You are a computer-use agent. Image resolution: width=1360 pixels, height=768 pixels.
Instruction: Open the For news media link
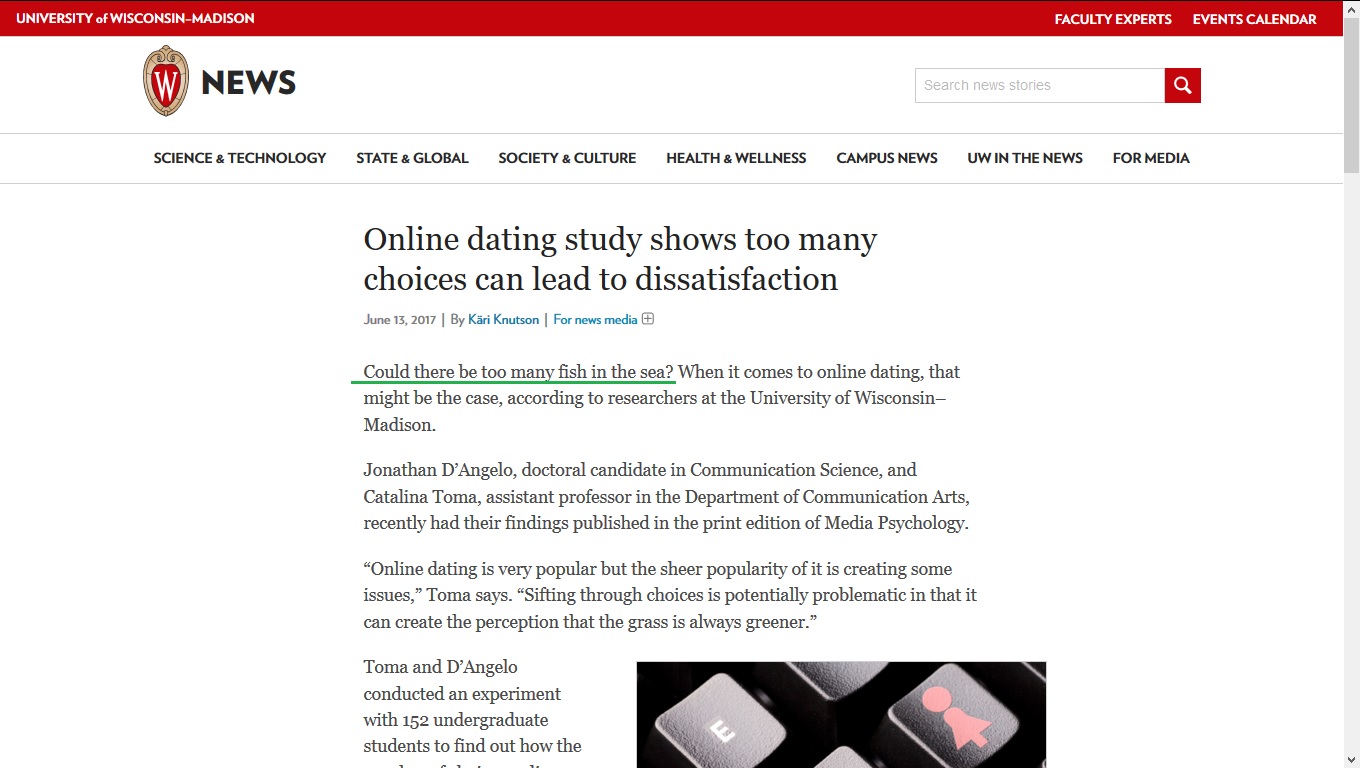595,320
